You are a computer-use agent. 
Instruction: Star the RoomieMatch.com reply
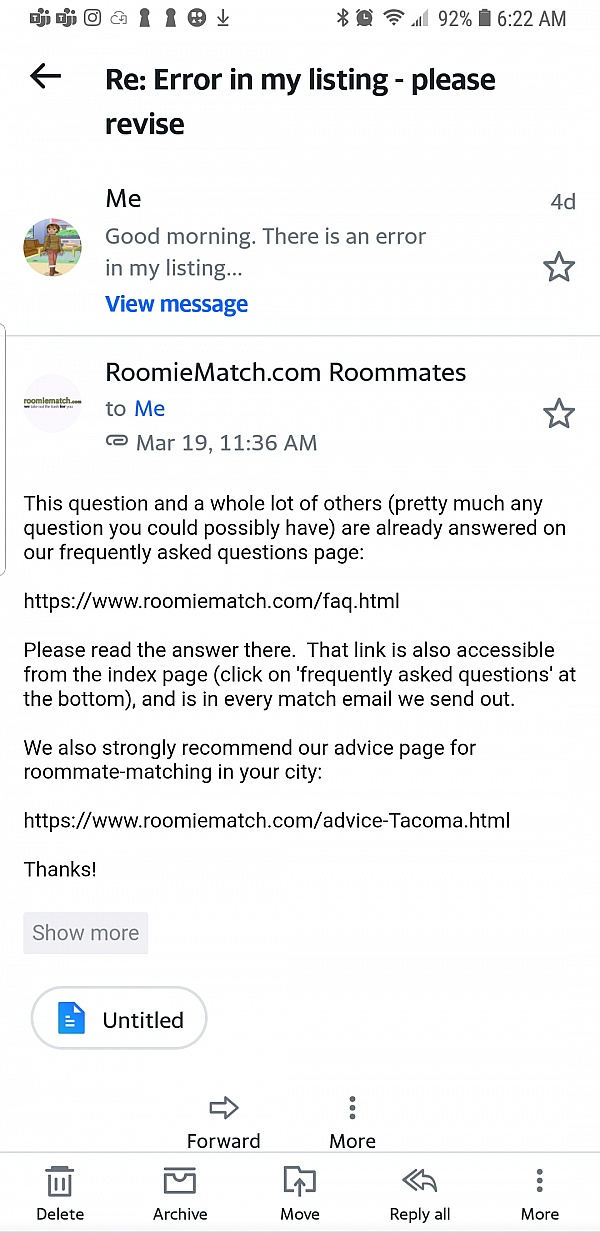point(558,413)
